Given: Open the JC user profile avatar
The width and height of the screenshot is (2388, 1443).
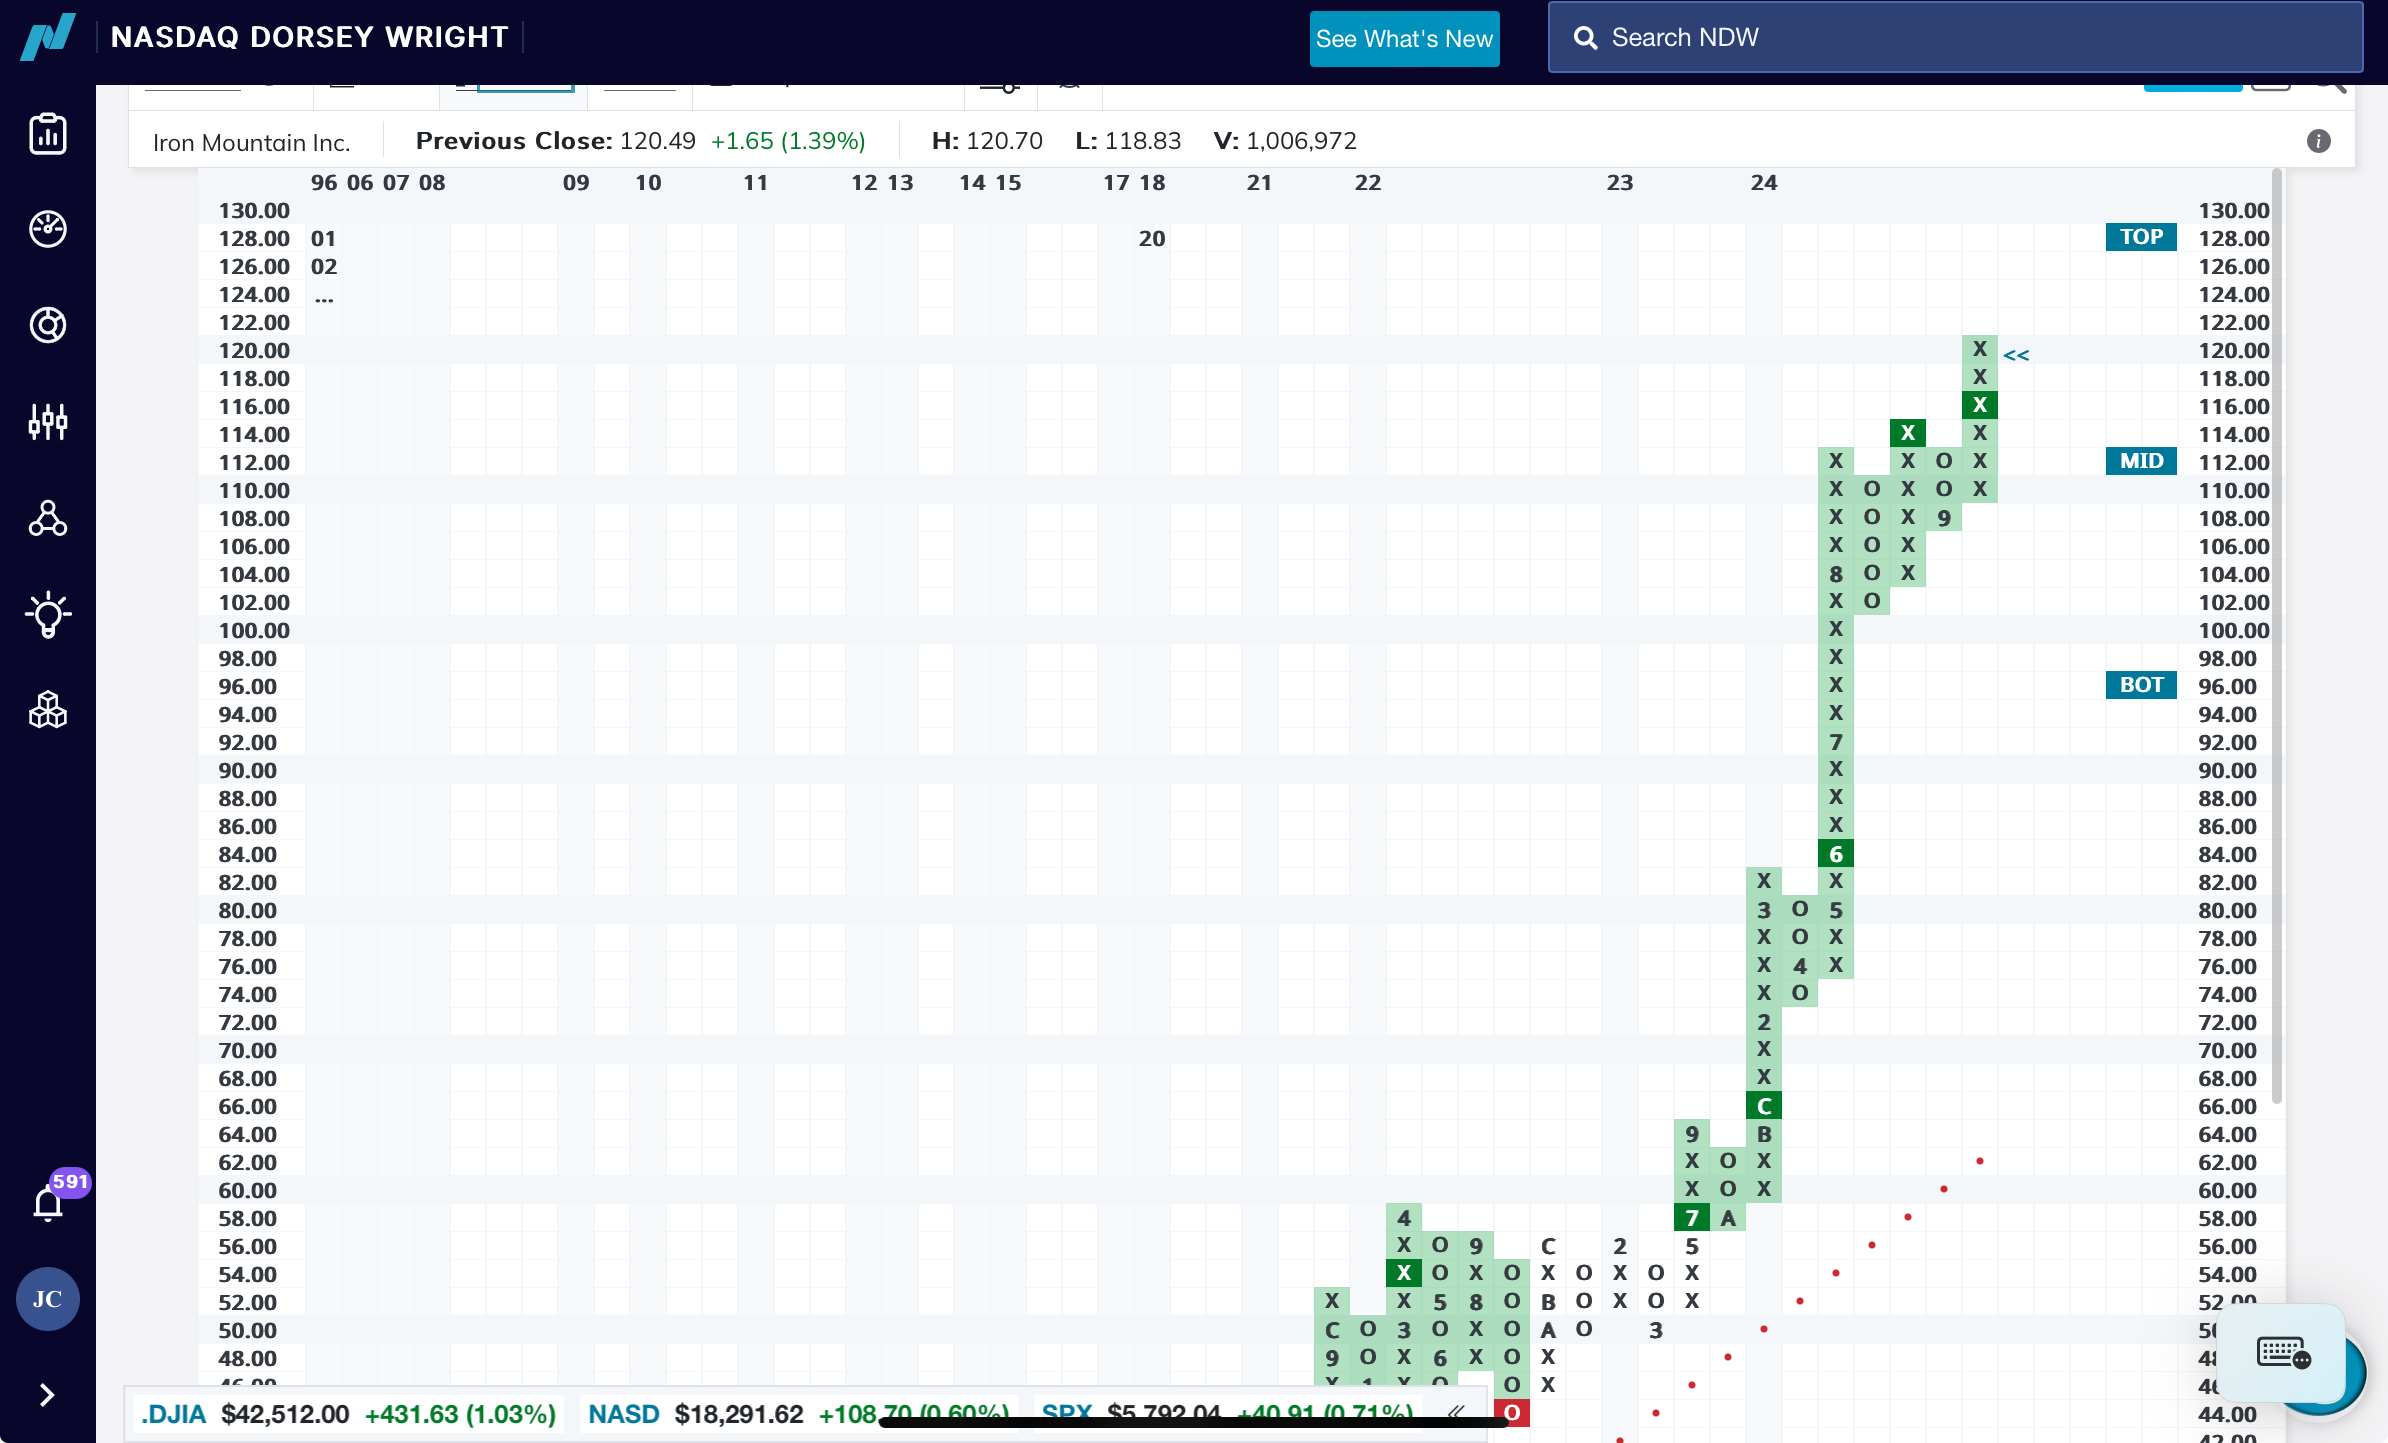Looking at the screenshot, I should (x=47, y=1299).
